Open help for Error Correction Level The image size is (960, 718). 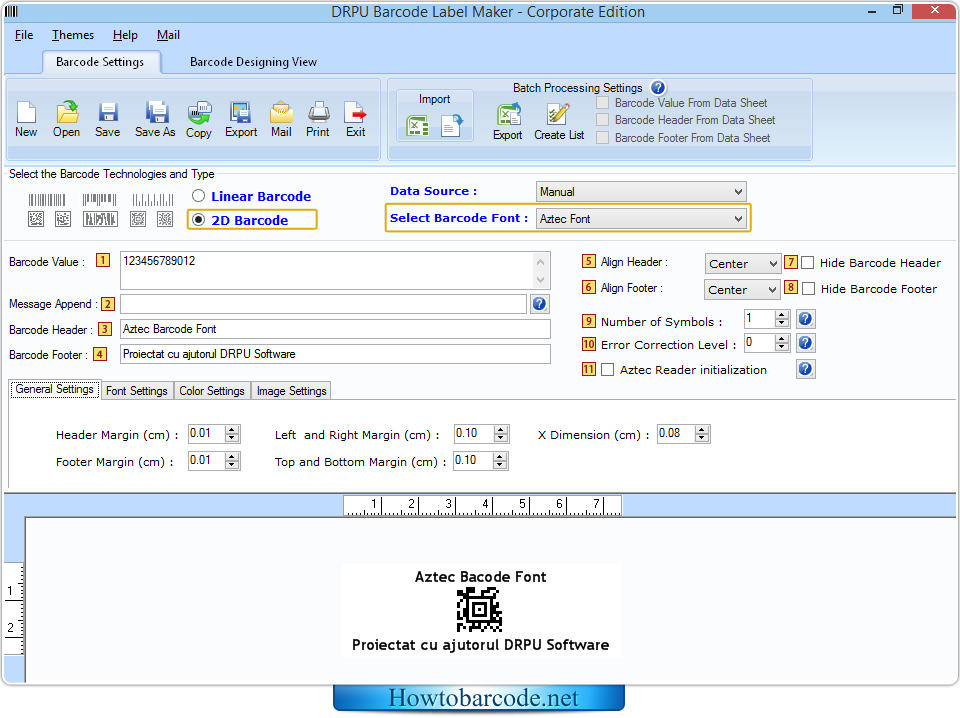[805, 343]
